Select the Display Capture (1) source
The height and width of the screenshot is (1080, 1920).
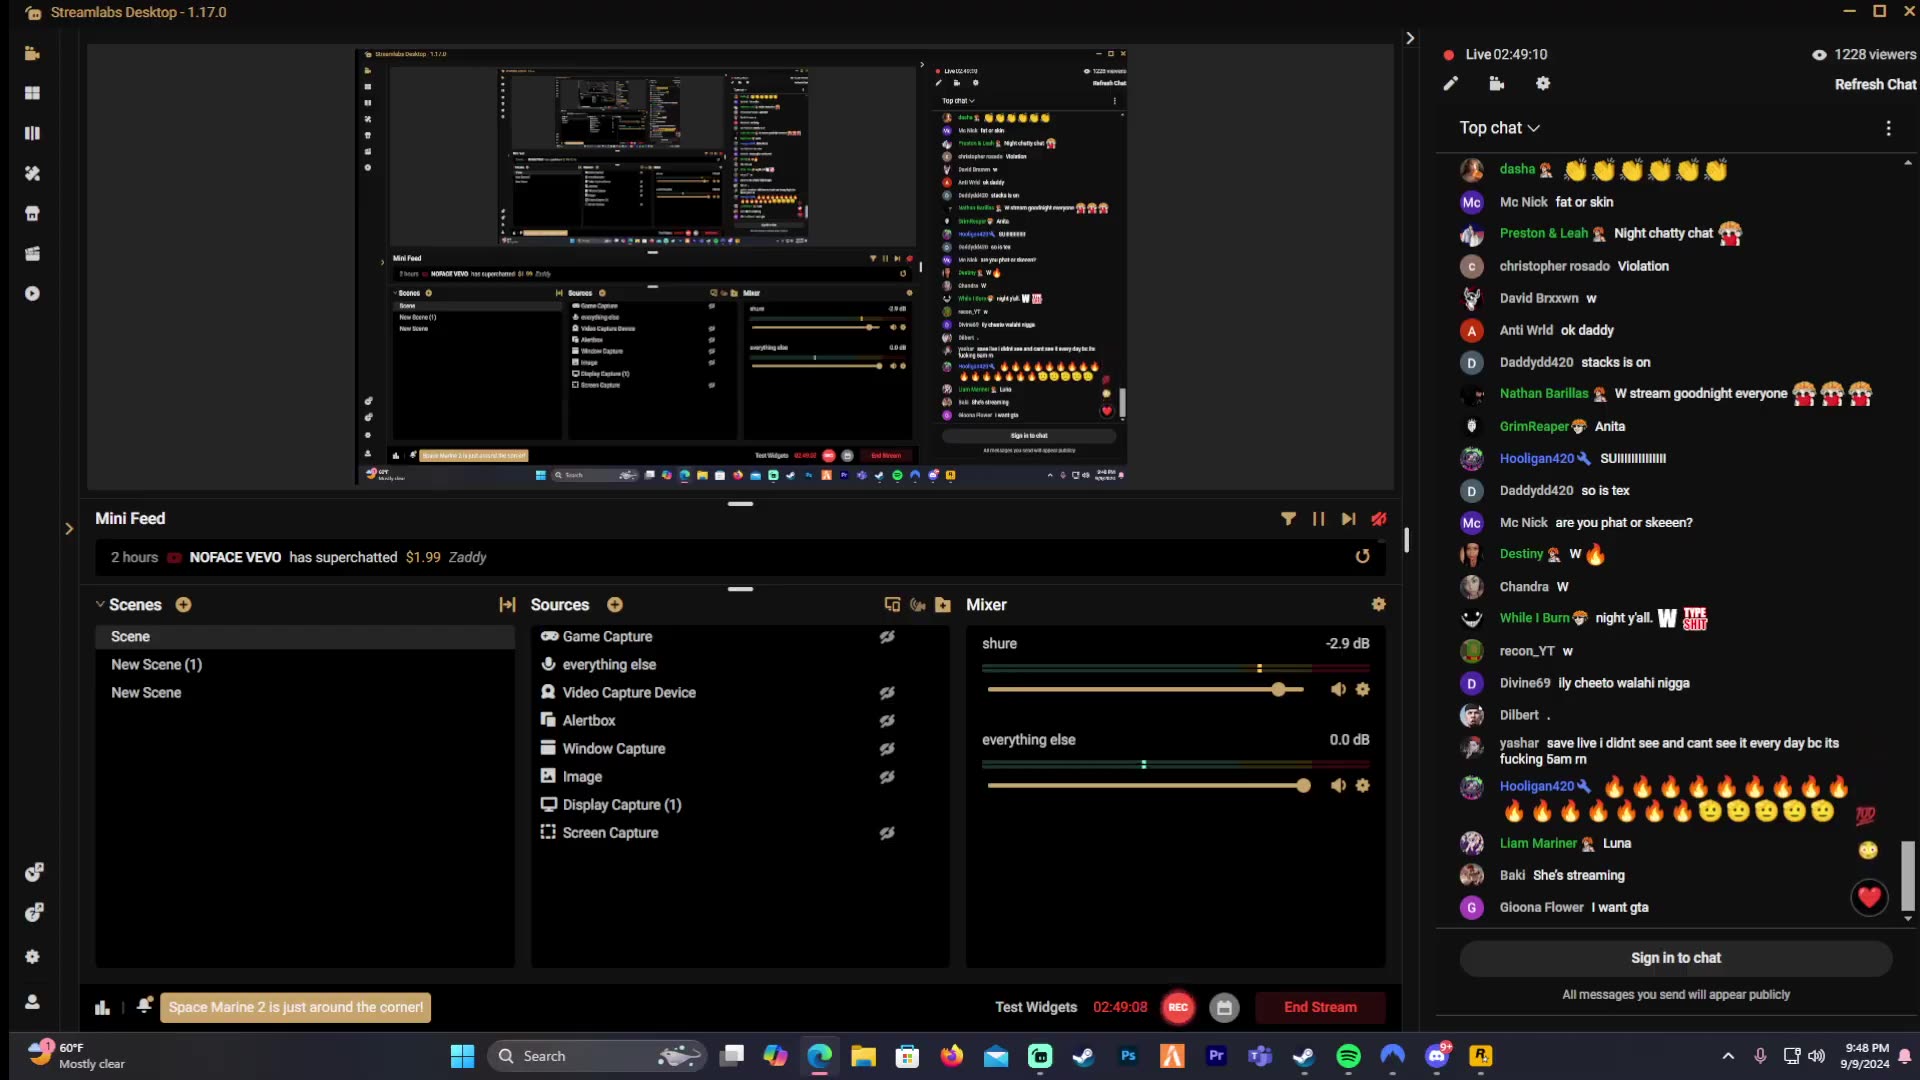click(x=621, y=805)
